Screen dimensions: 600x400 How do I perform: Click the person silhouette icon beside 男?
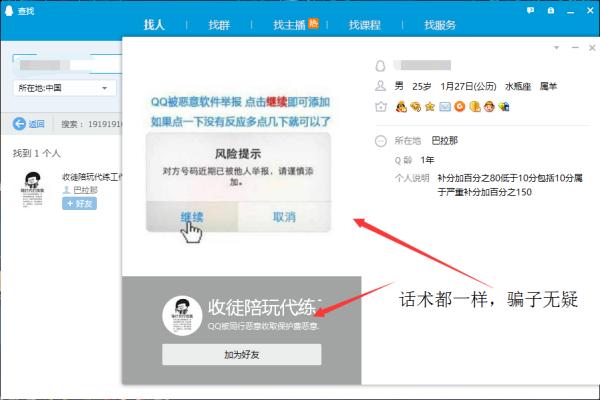[x=380, y=86]
